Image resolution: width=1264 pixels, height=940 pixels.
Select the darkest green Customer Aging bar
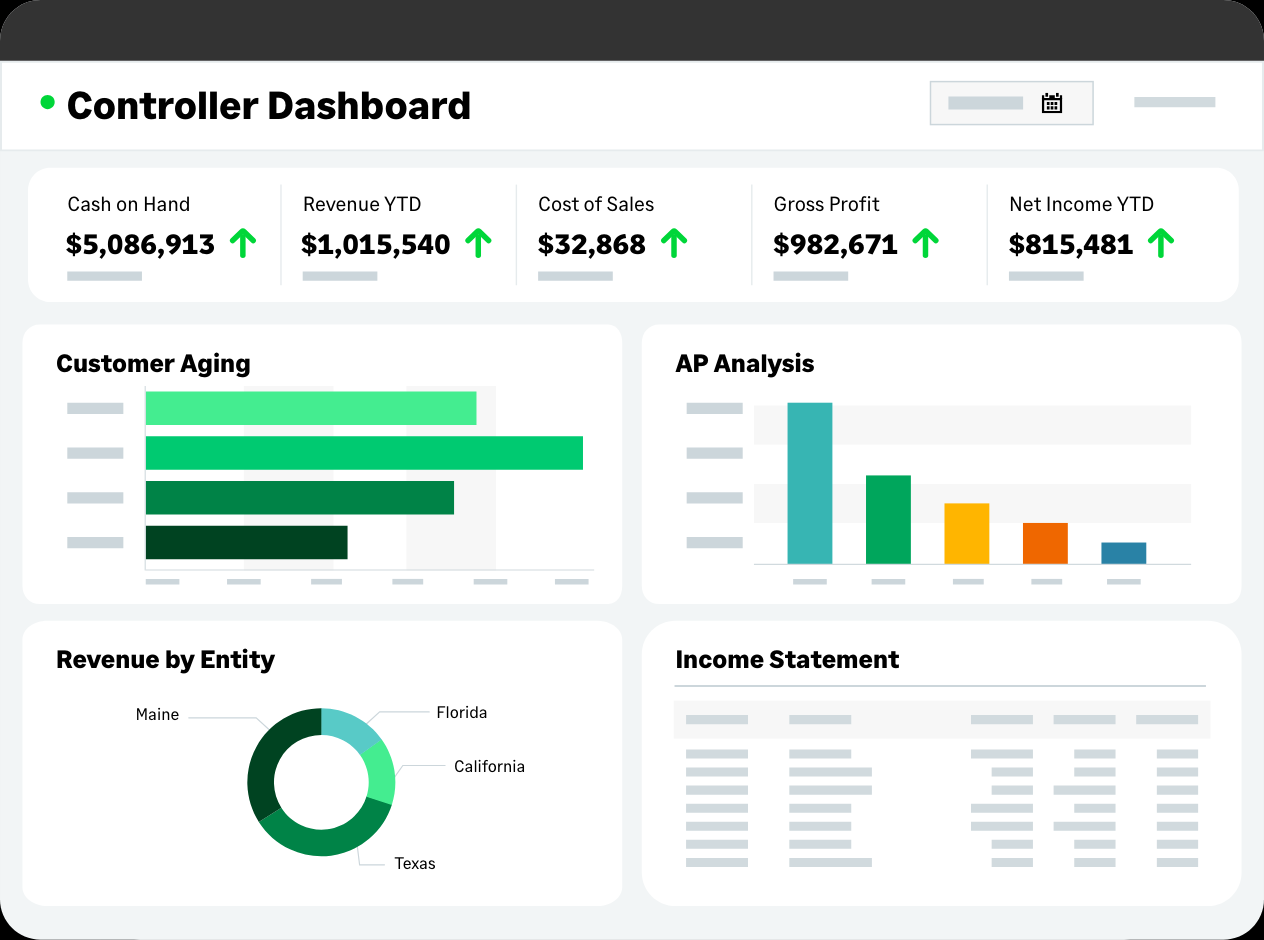[247, 543]
